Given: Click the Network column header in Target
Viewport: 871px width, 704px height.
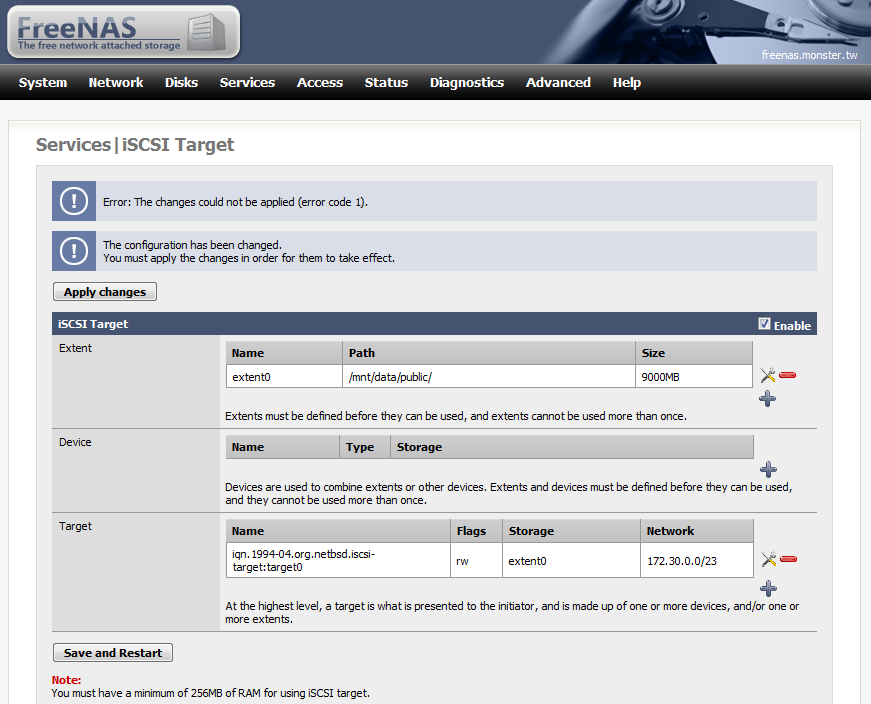Looking at the screenshot, I should 697,531.
